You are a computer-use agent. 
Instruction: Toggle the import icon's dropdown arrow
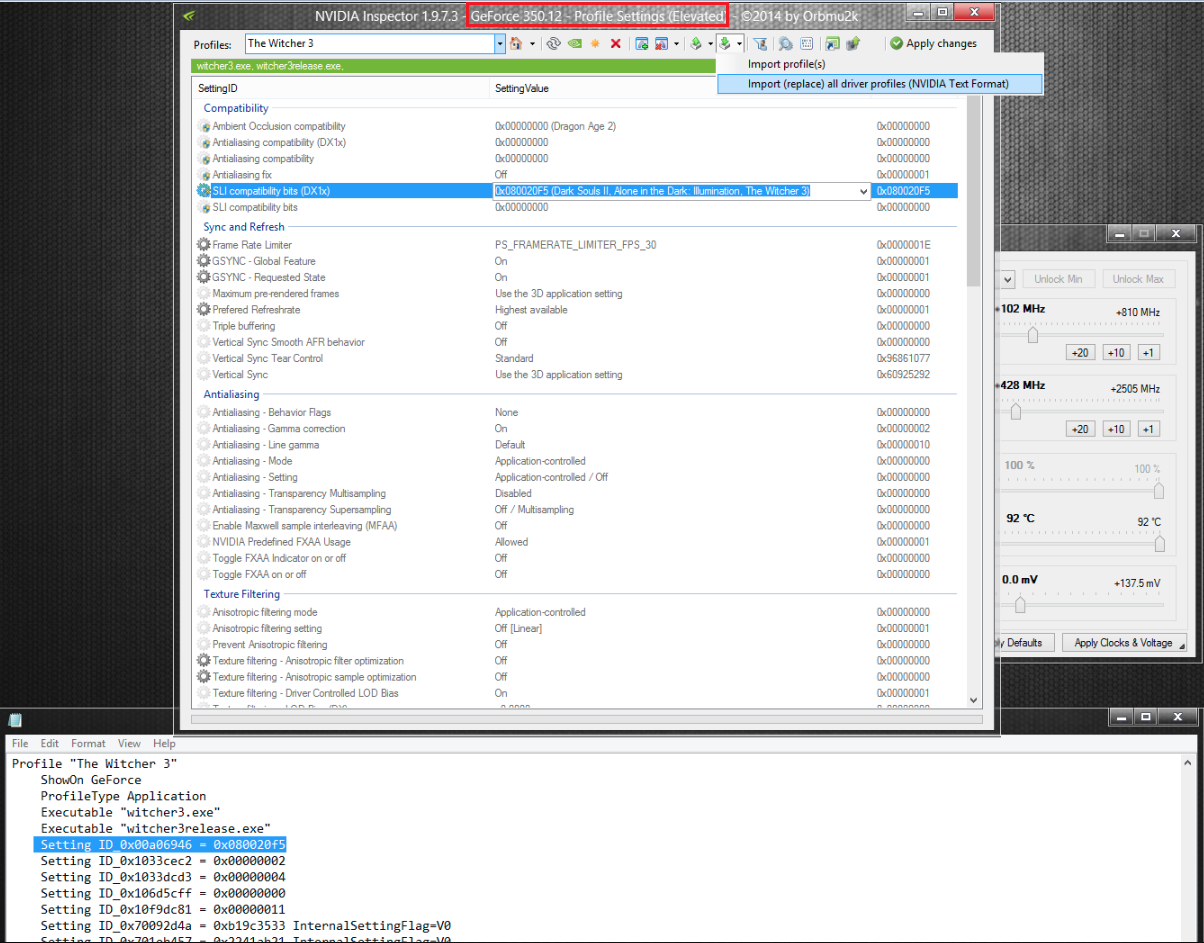(739, 44)
